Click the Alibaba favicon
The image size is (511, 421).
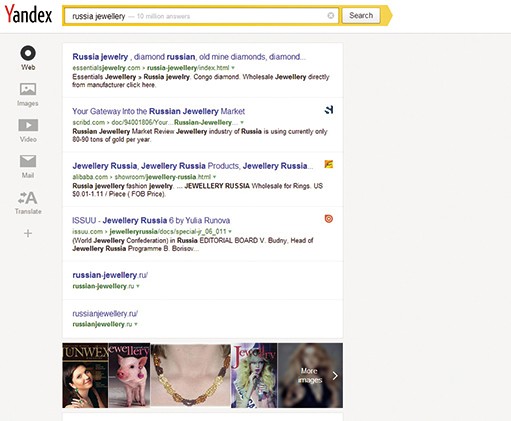329,164
